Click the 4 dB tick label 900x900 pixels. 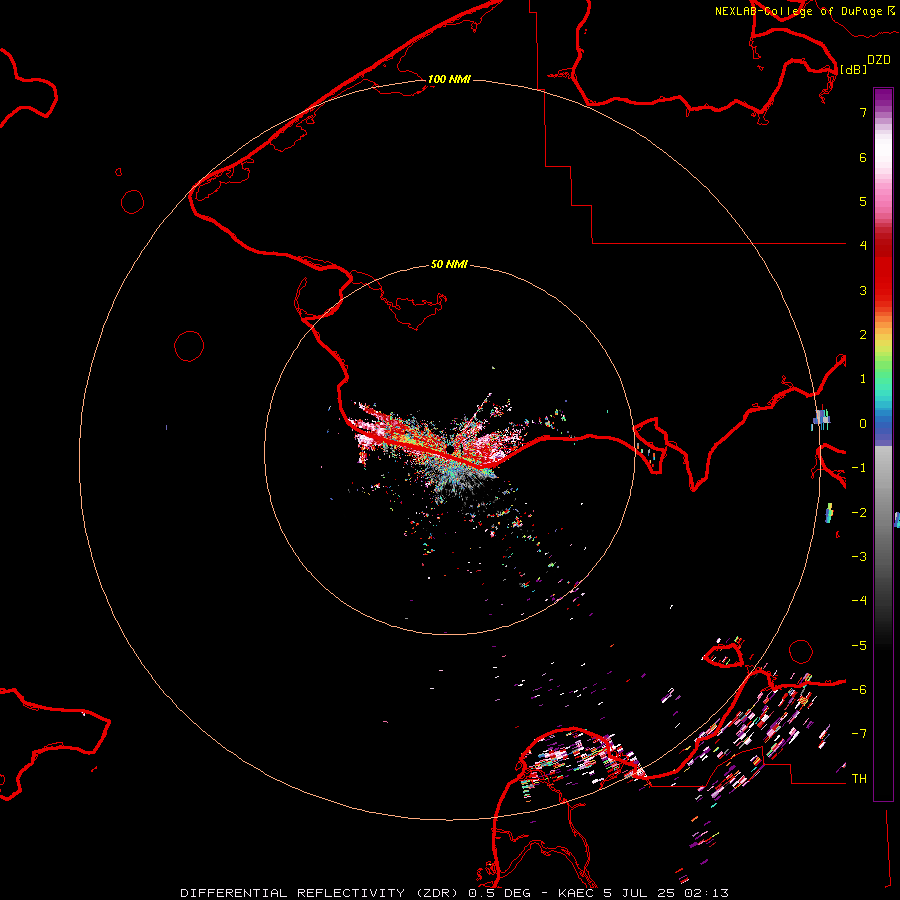pyautogui.click(x=863, y=246)
